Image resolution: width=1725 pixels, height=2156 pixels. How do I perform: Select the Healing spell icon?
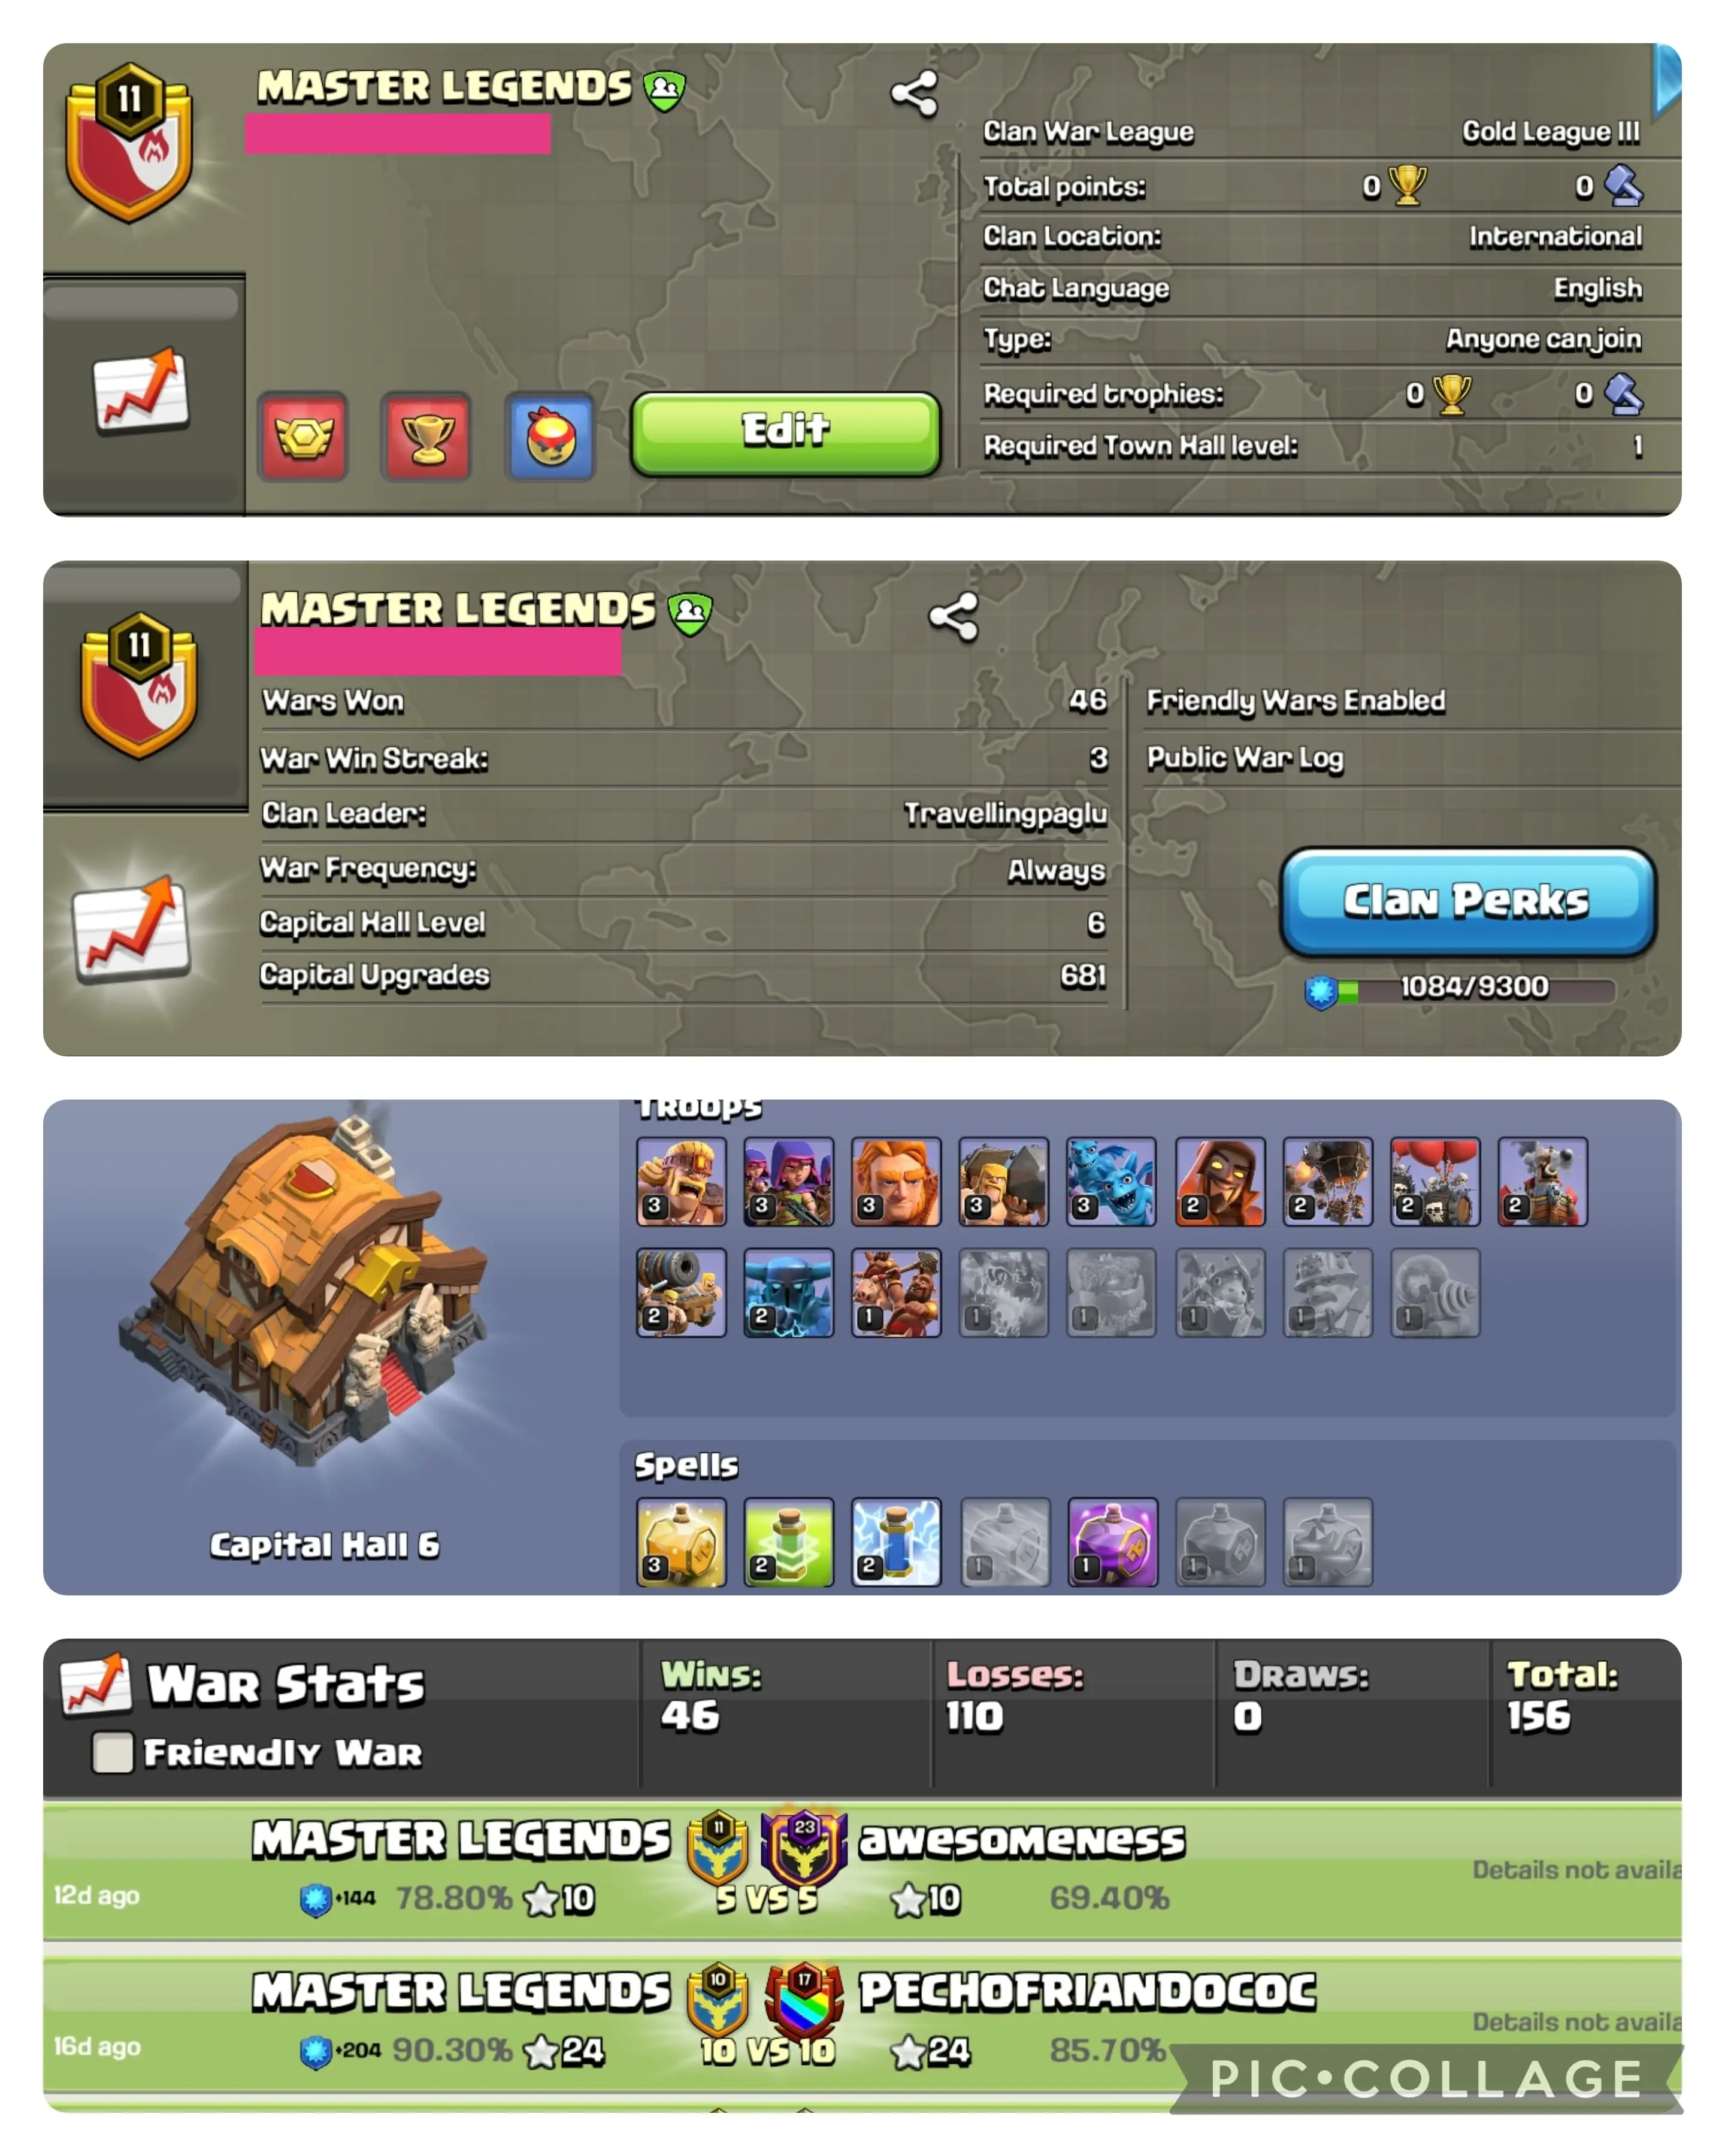[x=681, y=1541]
